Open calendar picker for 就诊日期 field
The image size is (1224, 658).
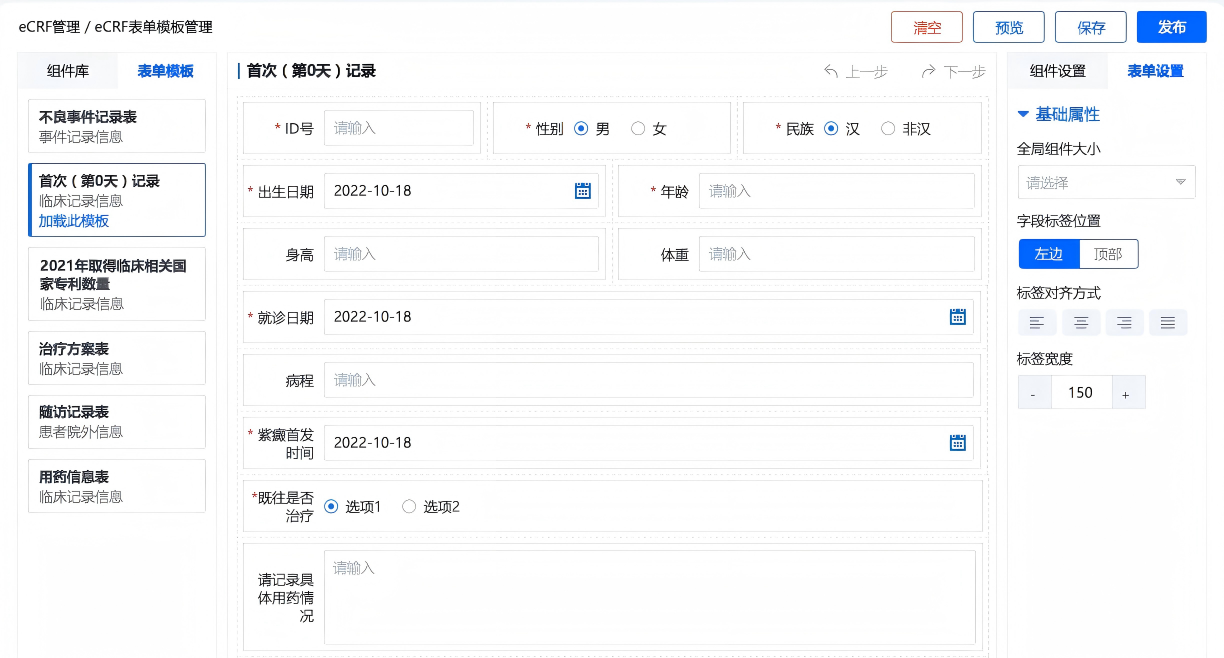(957, 317)
